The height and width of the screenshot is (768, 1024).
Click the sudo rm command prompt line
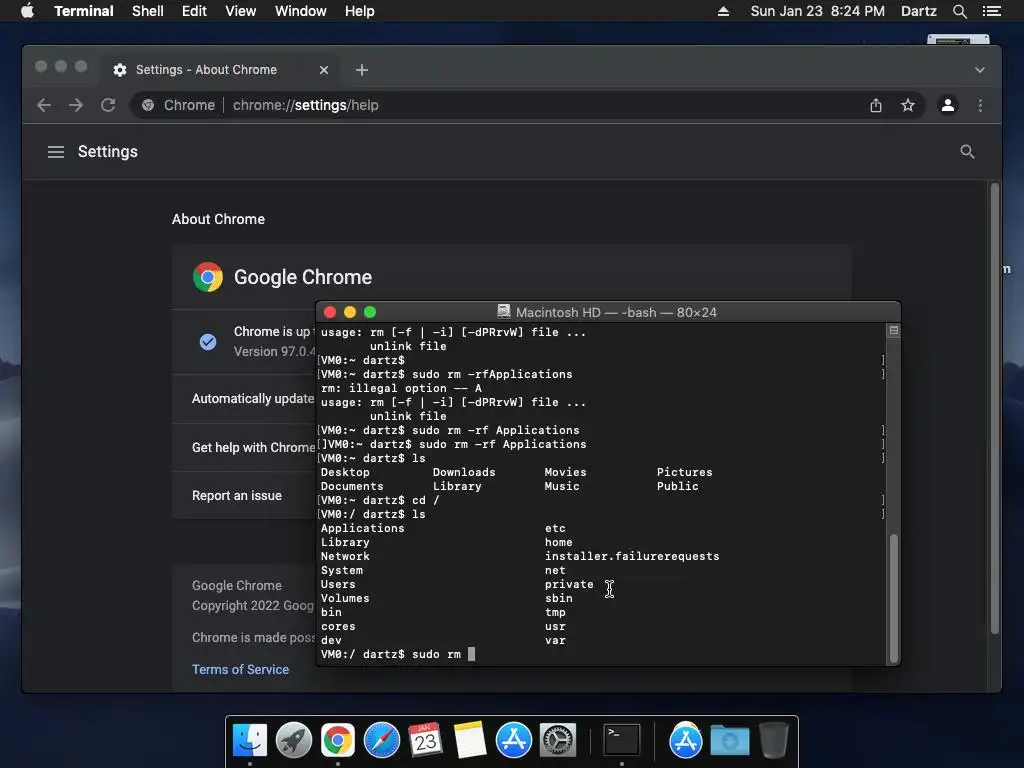[x=398, y=654]
